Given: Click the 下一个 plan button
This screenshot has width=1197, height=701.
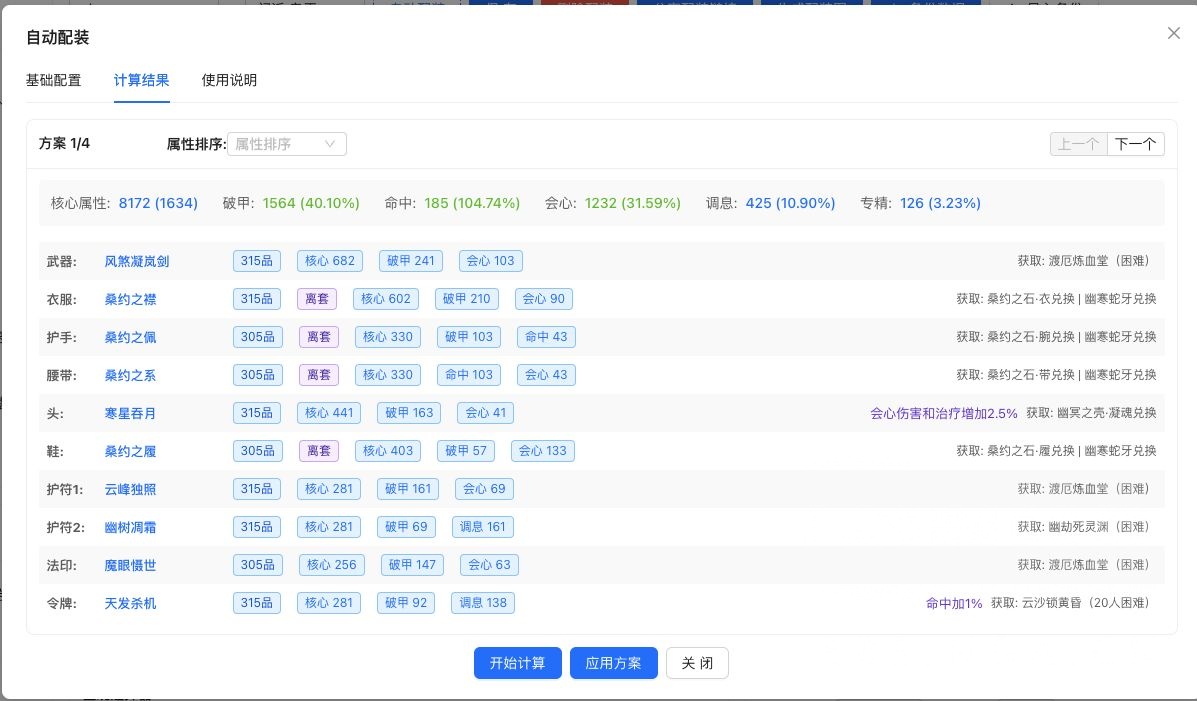Looking at the screenshot, I should [x=1135, y=144].
